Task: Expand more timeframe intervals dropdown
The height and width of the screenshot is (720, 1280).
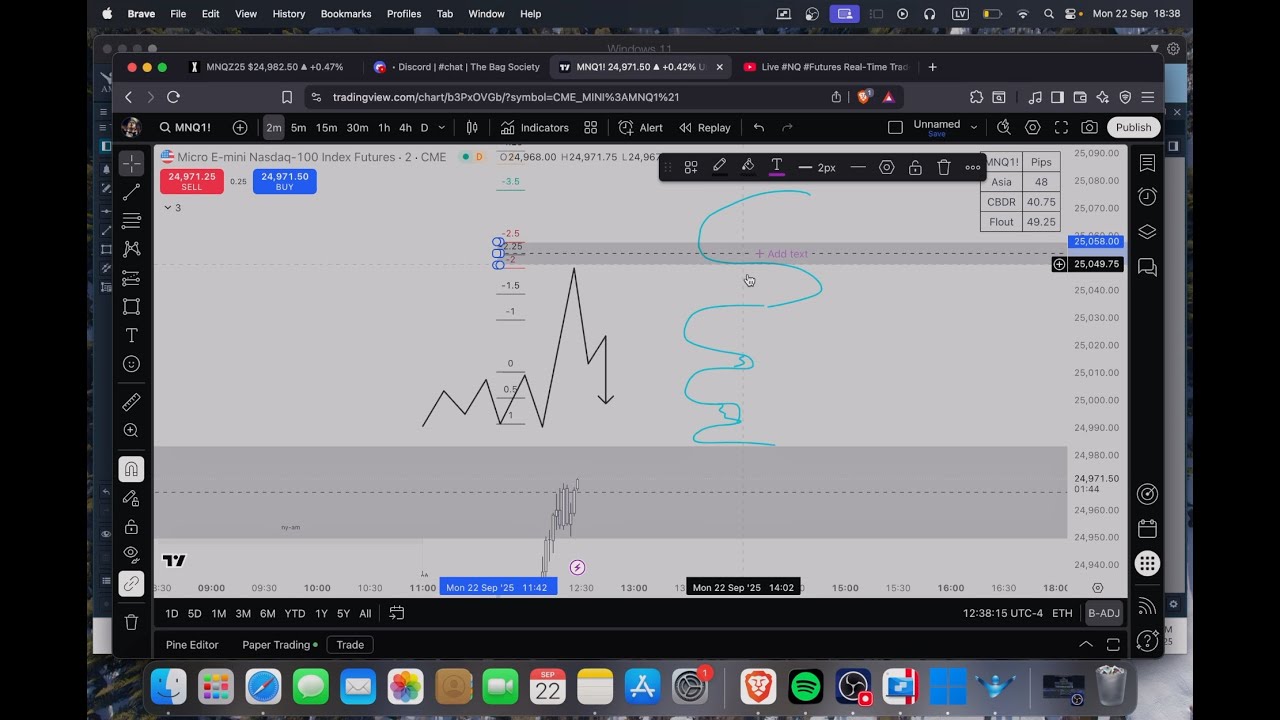Action: 441,128
